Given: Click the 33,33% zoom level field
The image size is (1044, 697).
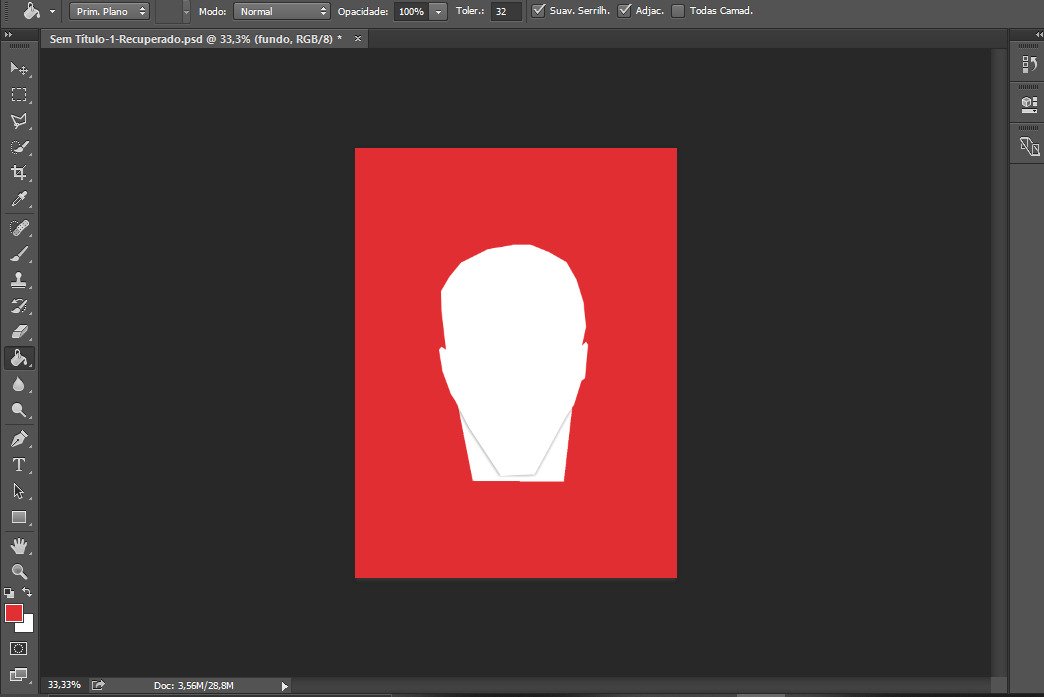Looking at the screenshot, I should pos(64,685).
